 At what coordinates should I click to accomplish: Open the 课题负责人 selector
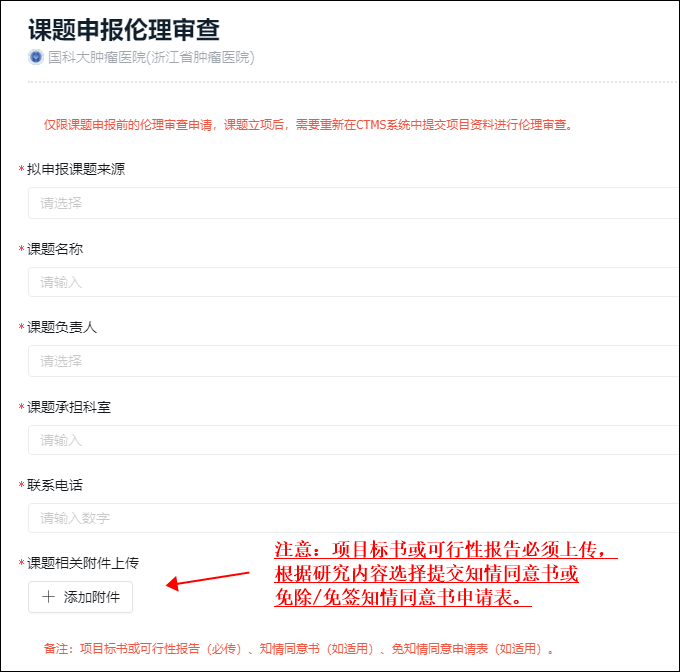click(354, 361)
